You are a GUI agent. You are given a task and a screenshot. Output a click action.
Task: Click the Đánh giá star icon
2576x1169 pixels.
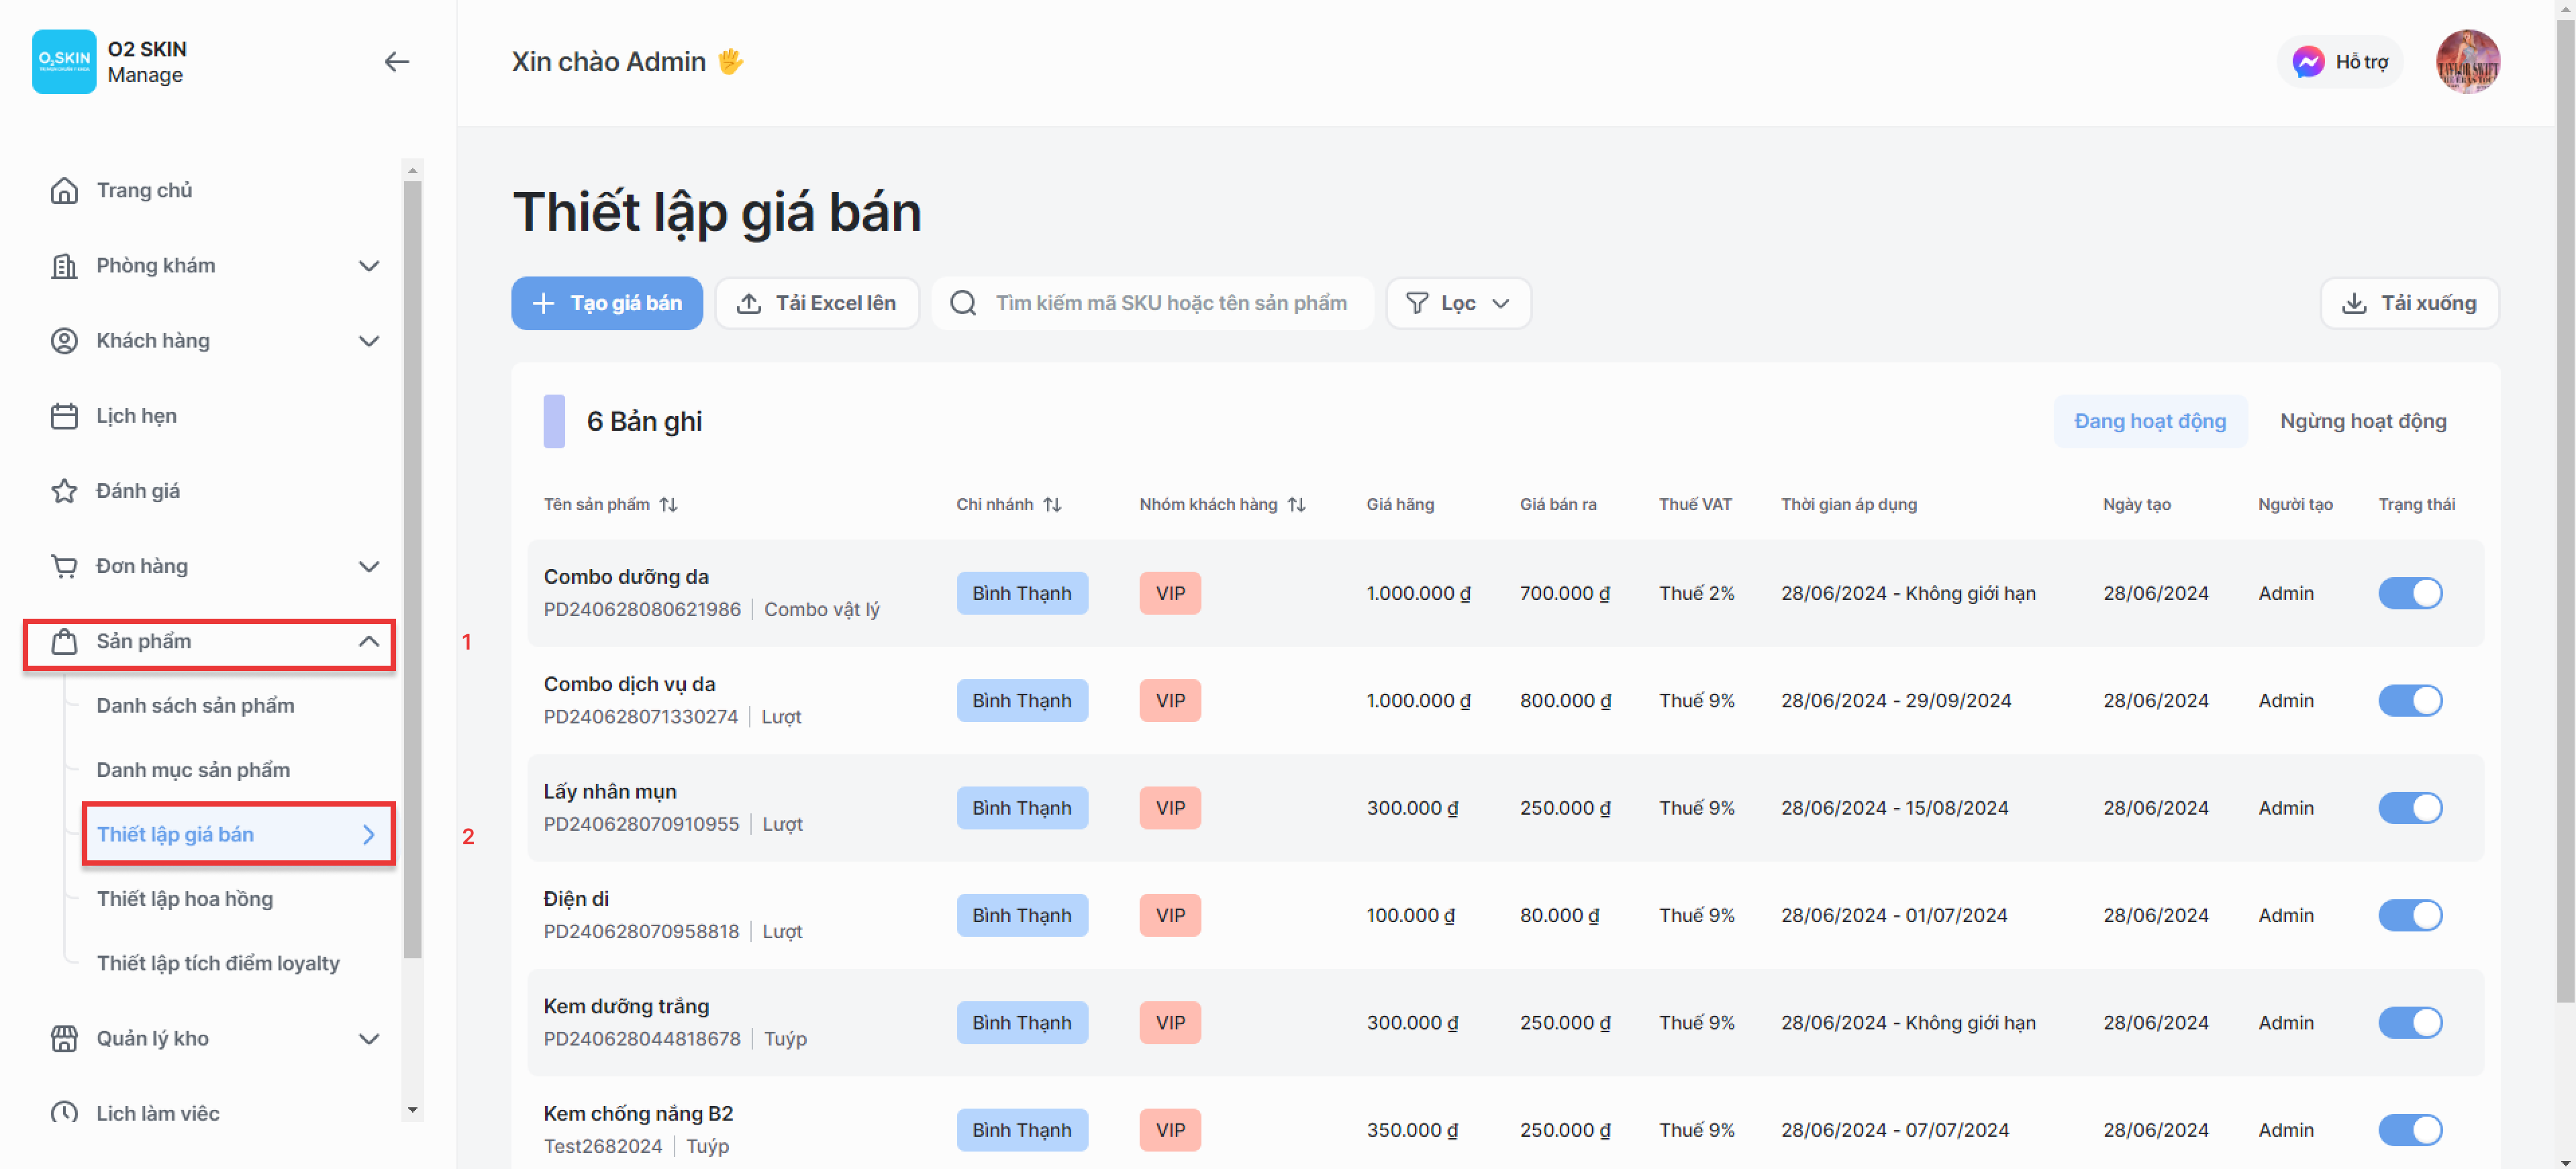64,491
